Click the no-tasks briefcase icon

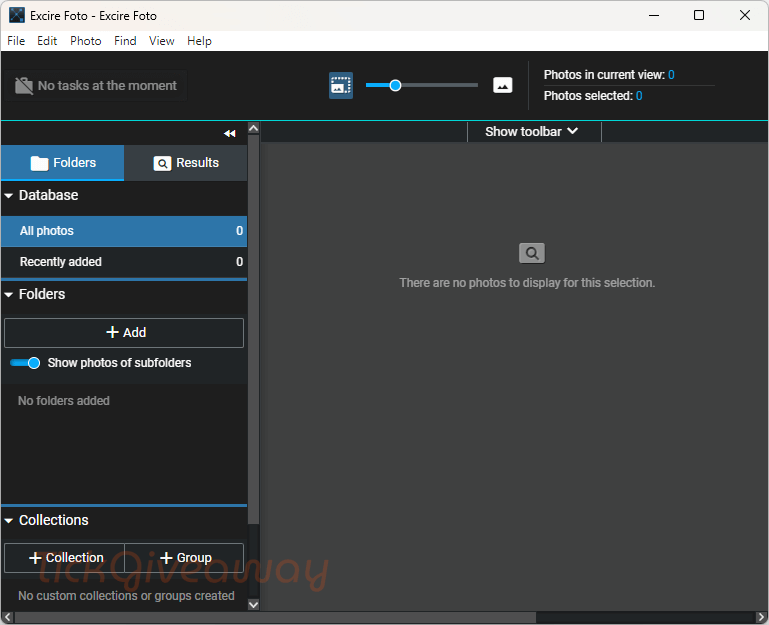(x=24, y=86)
